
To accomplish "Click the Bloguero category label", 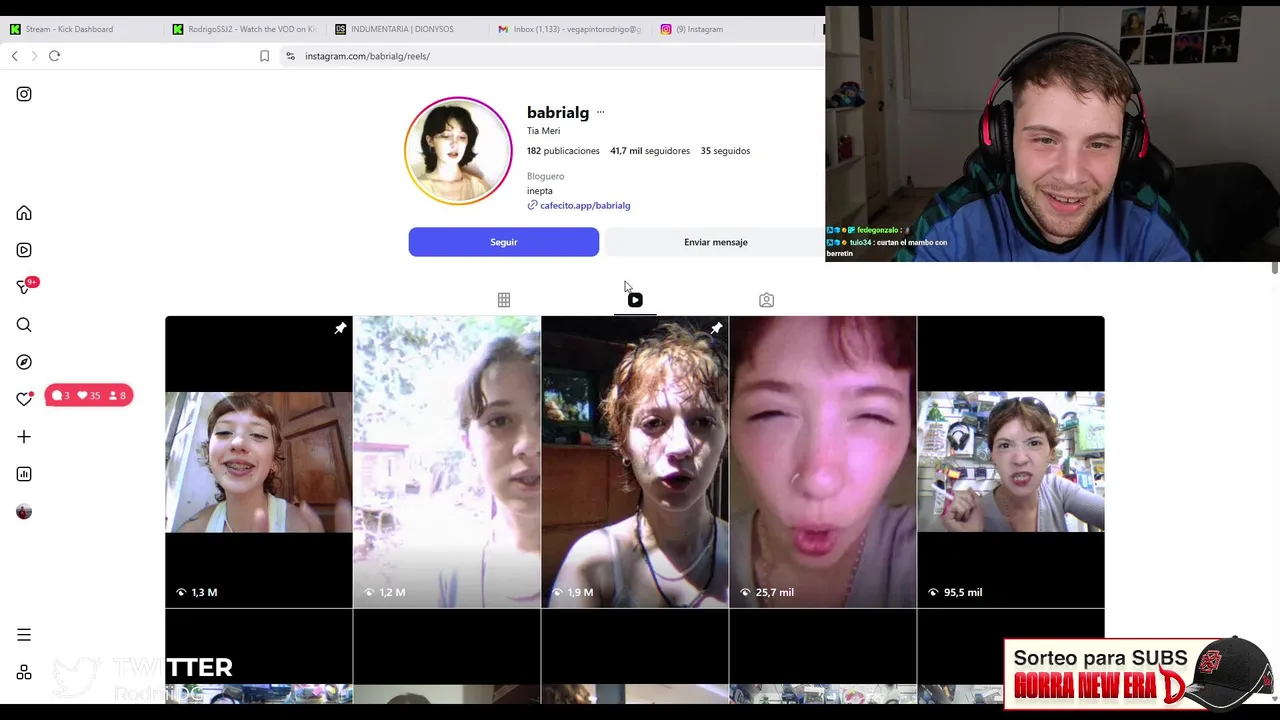I will 545,176.
